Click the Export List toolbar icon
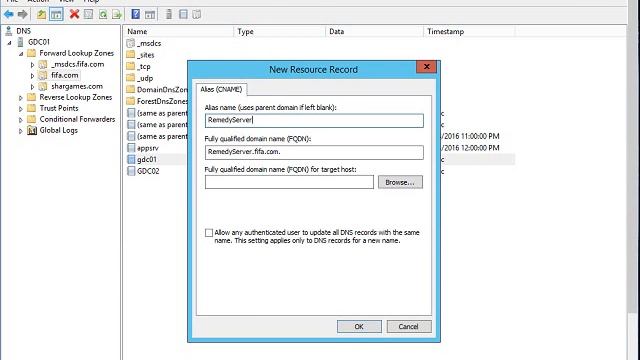The width and height of the screenshot is (640, 360). tap(117, 15)
